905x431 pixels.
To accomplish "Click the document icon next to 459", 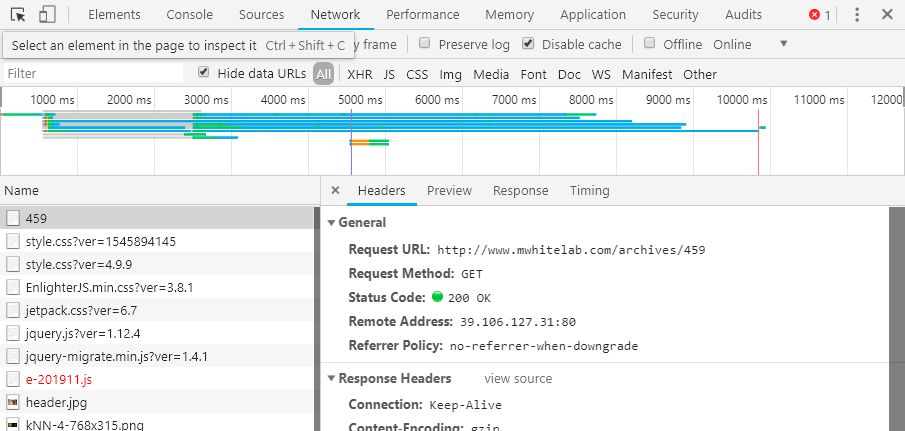I will [13, 218].
